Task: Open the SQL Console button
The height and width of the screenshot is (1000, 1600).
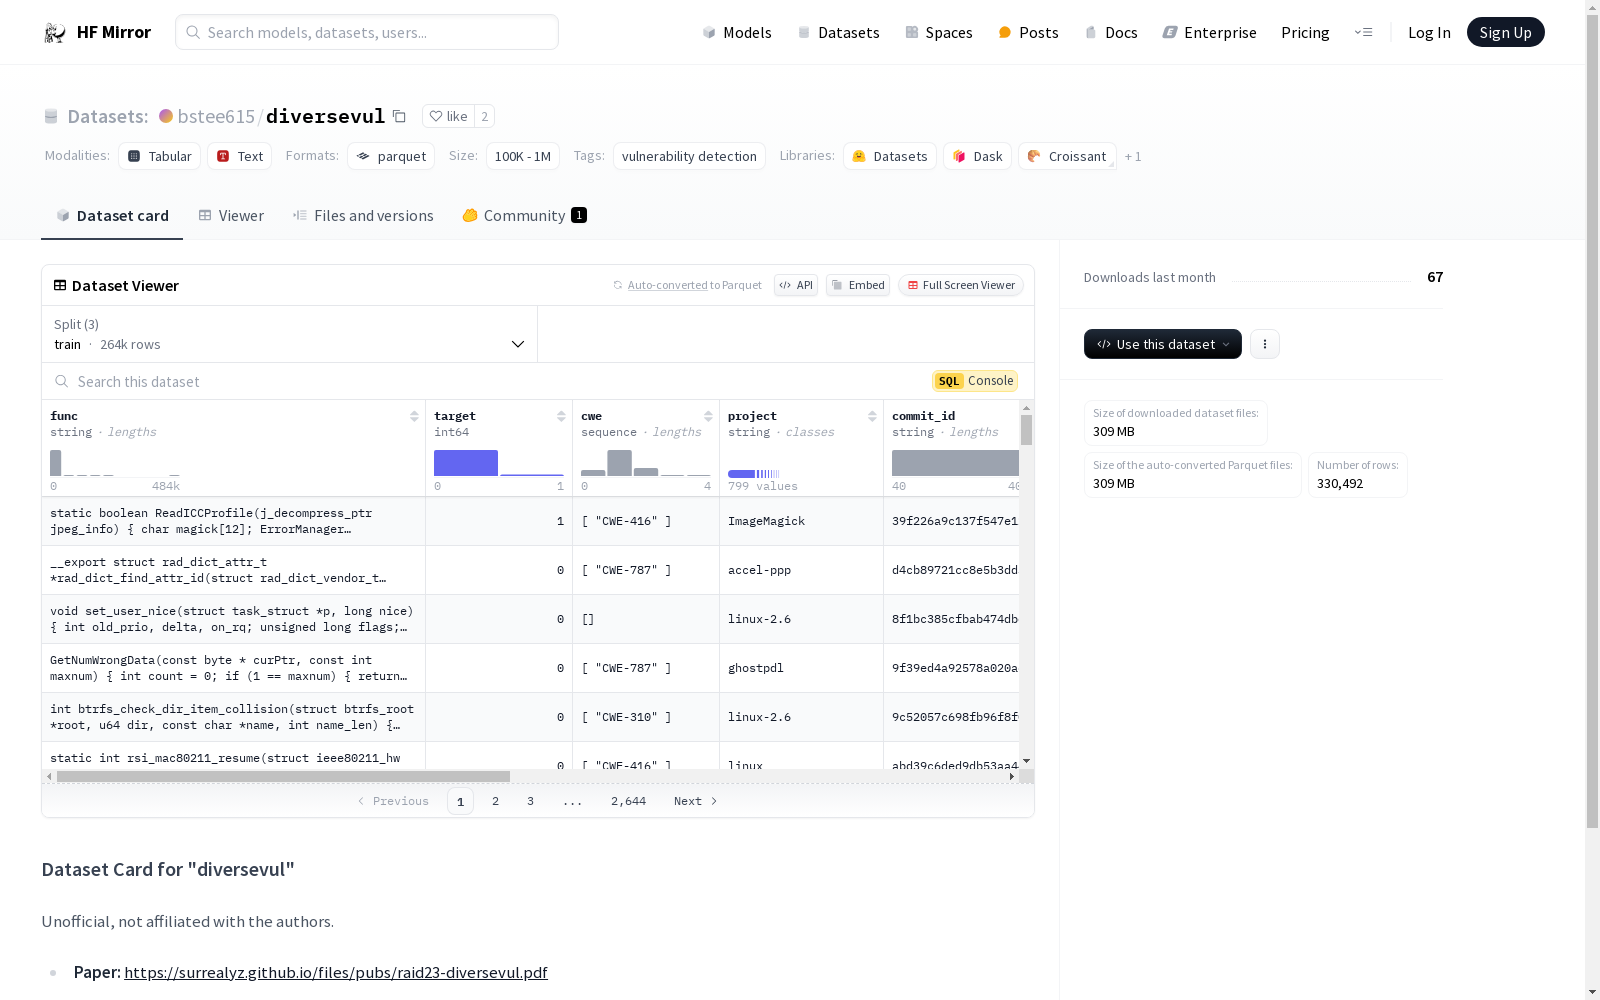Action: pyautogui.click(x=975, y=381)
